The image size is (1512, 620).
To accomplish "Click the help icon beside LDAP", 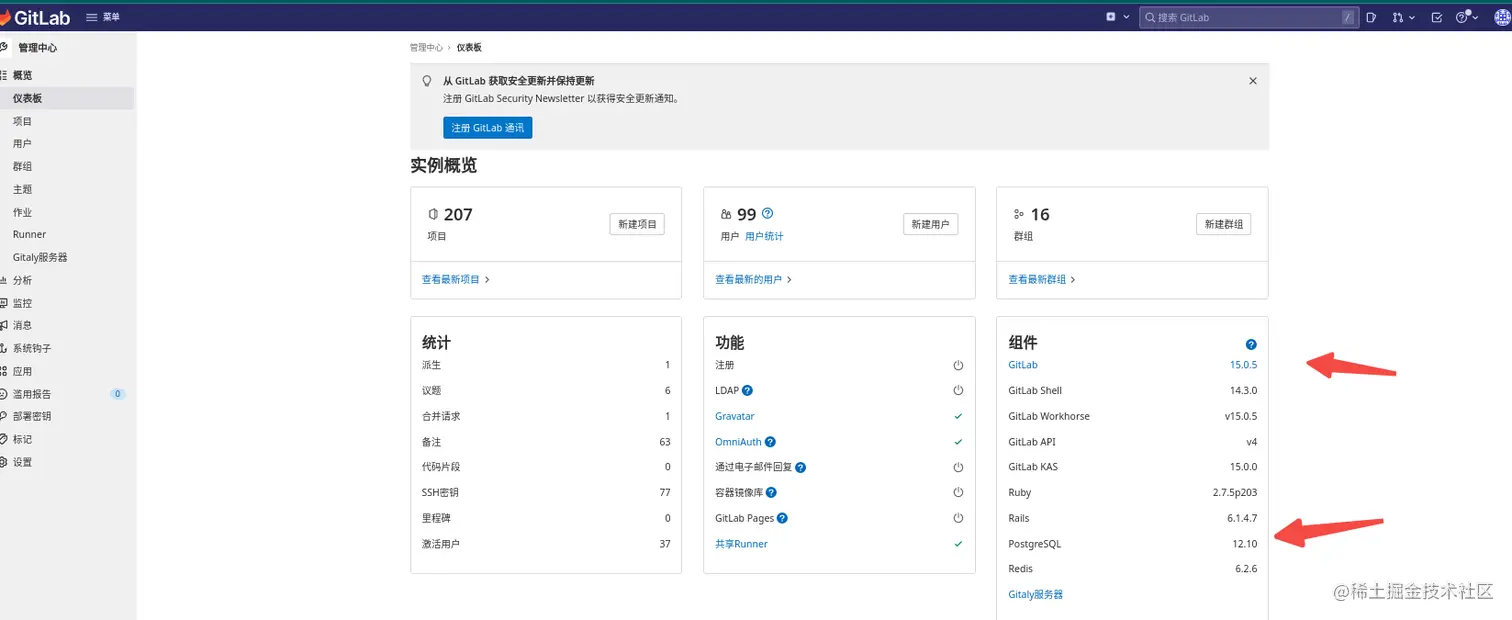I will point(748,391).
